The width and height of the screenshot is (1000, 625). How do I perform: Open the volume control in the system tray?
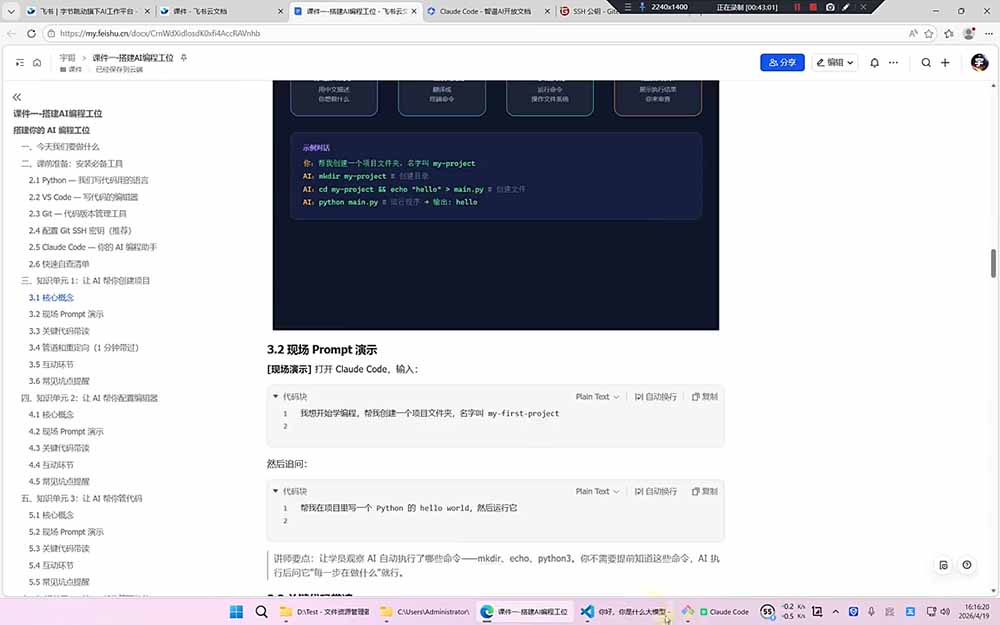pyautogui.click(x=945, y=612)
